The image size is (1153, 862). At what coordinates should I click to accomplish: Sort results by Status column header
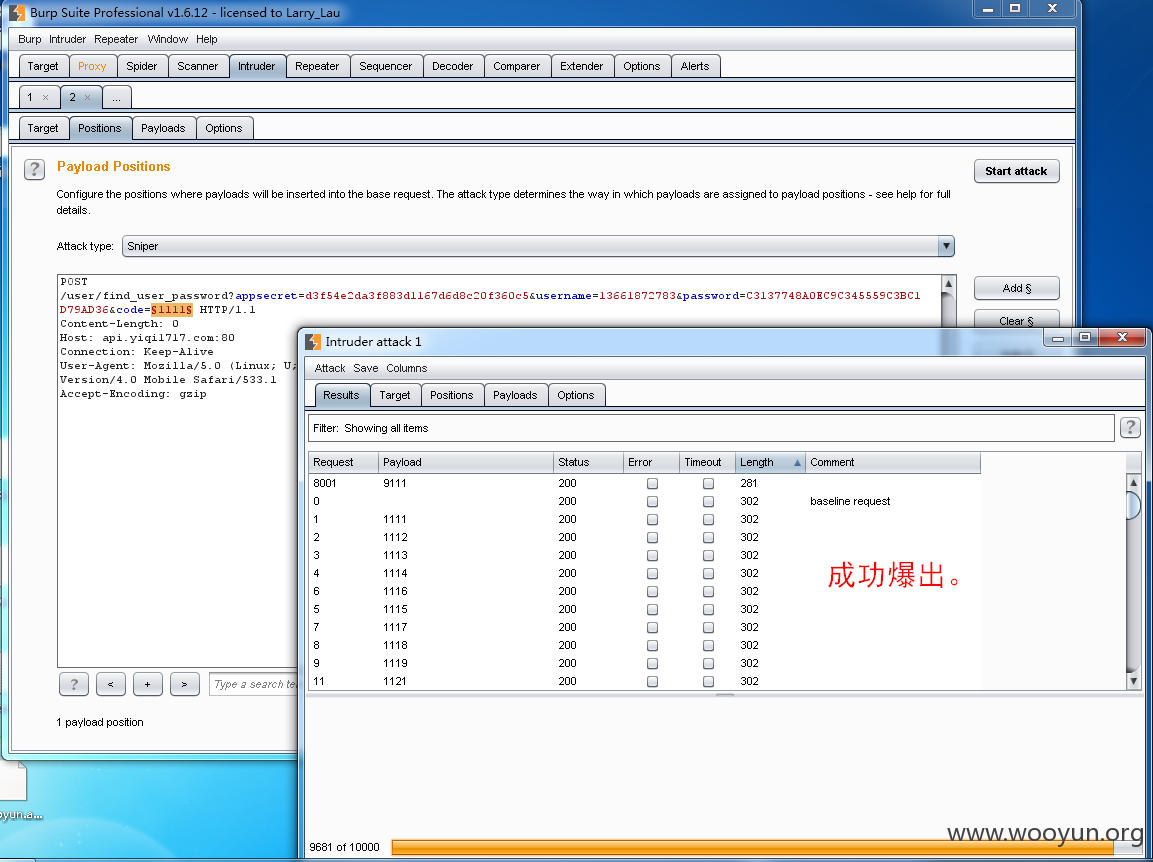pyautogui.click(x=588, y=462)
